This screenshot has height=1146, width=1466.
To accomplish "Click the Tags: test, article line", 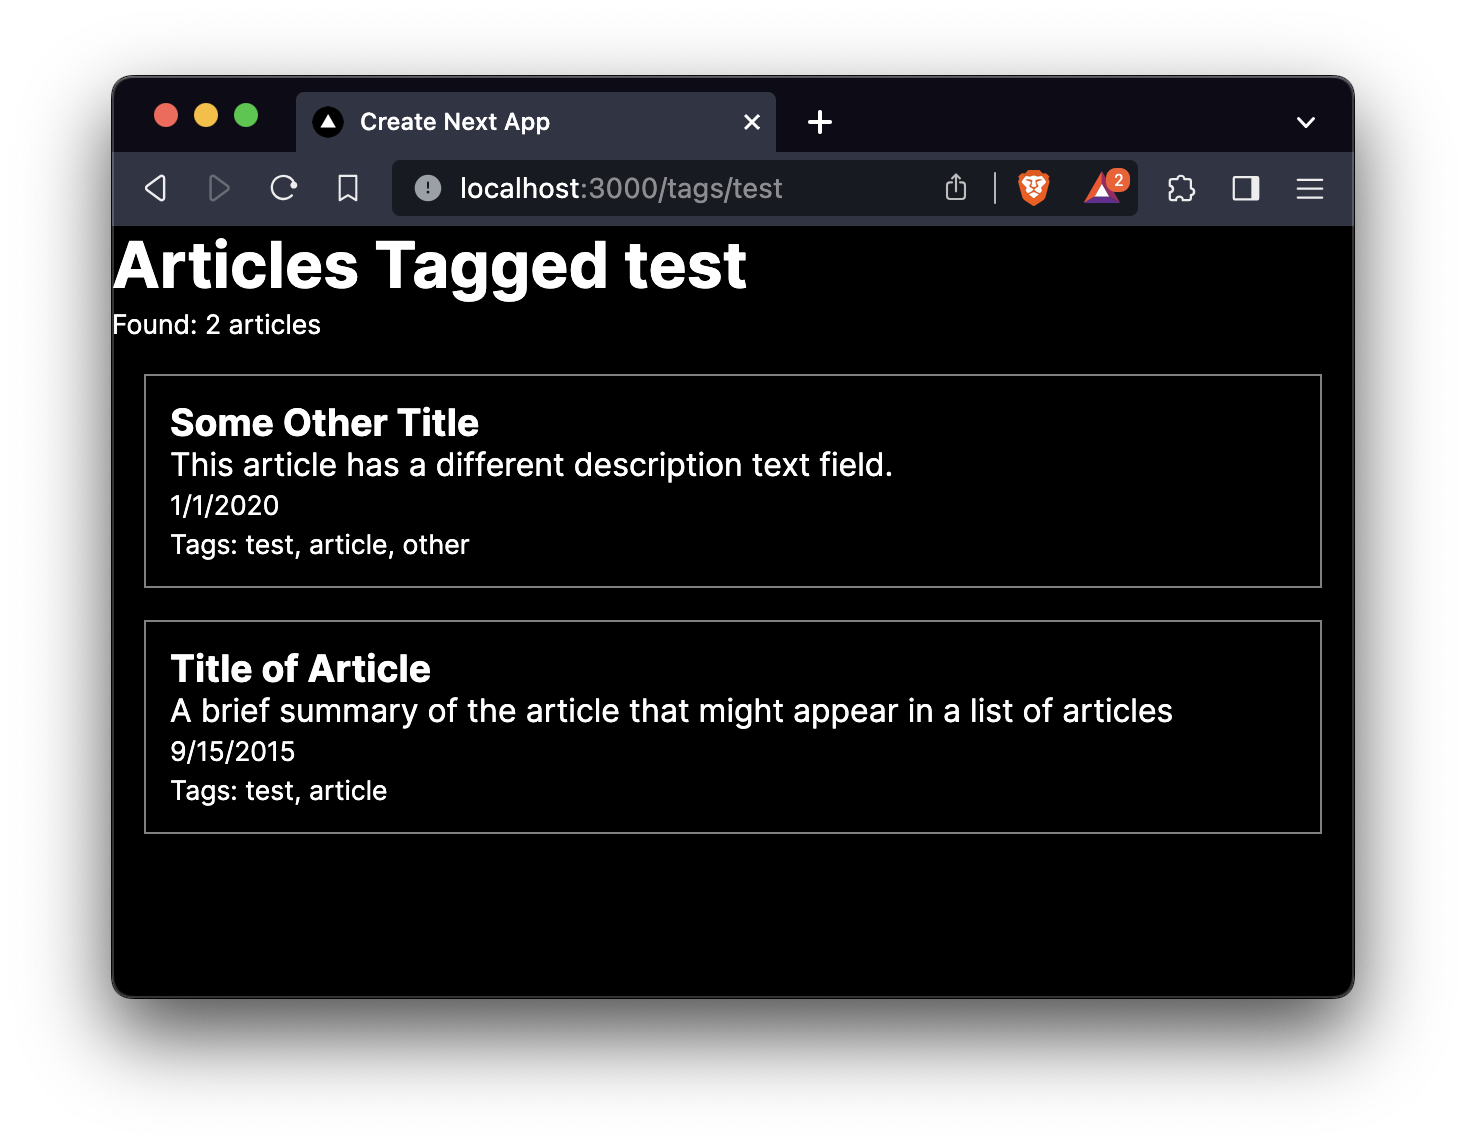I will pos(278,791).
